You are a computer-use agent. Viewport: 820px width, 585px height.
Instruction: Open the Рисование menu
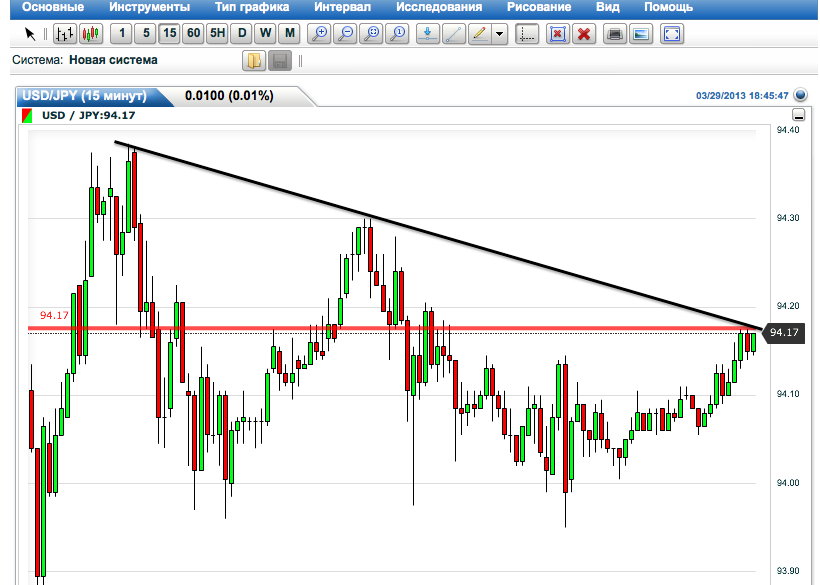coord(539,7)
